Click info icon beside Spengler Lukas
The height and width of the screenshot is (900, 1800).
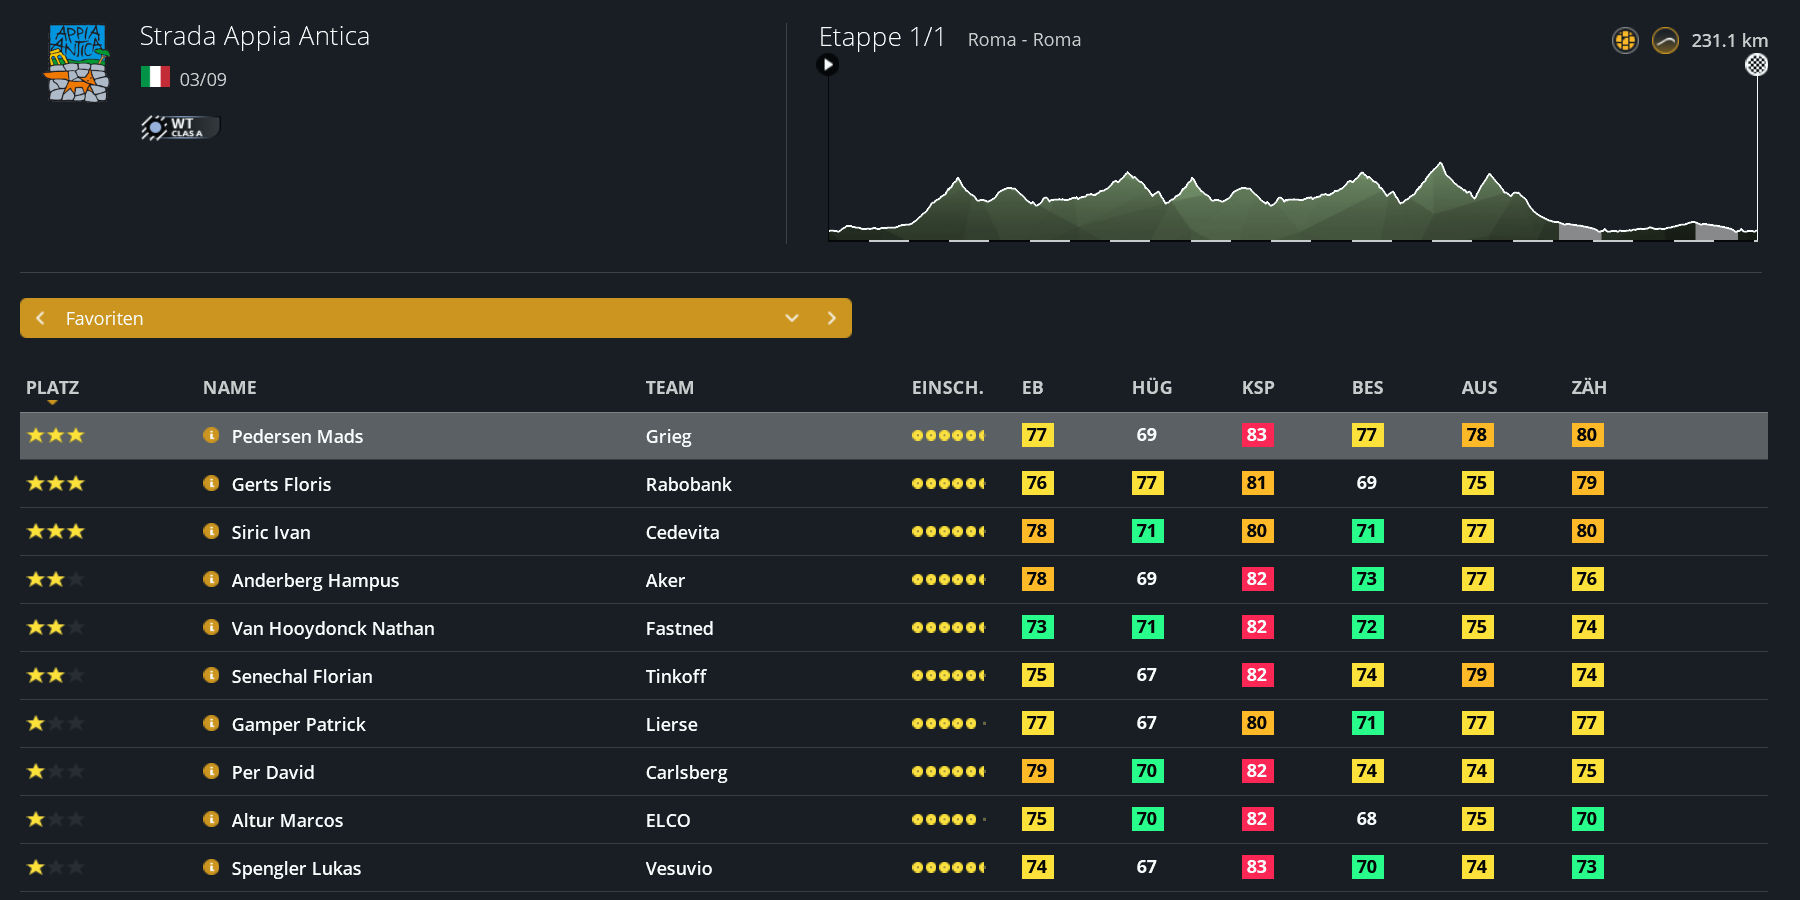click(x=211, y=867)
